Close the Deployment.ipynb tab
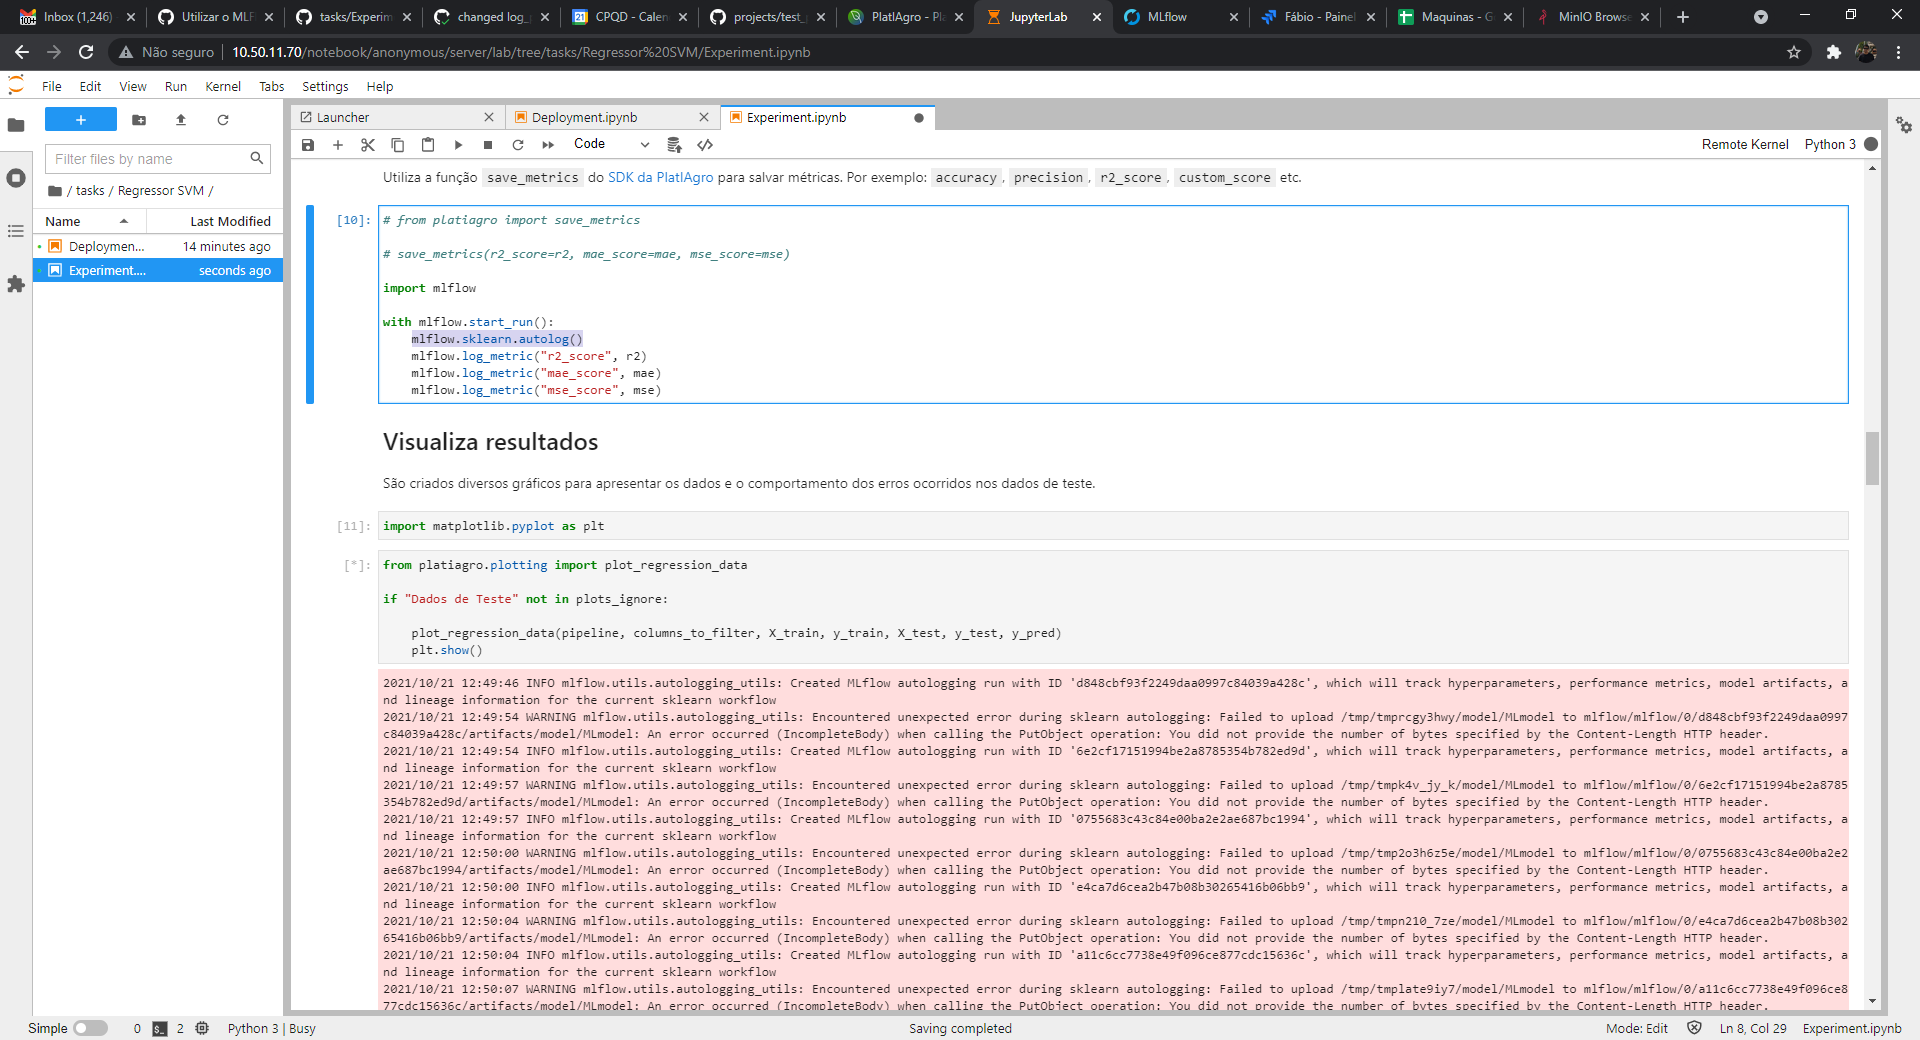Screen dimensions: 1920x1040 coord(704,117)
